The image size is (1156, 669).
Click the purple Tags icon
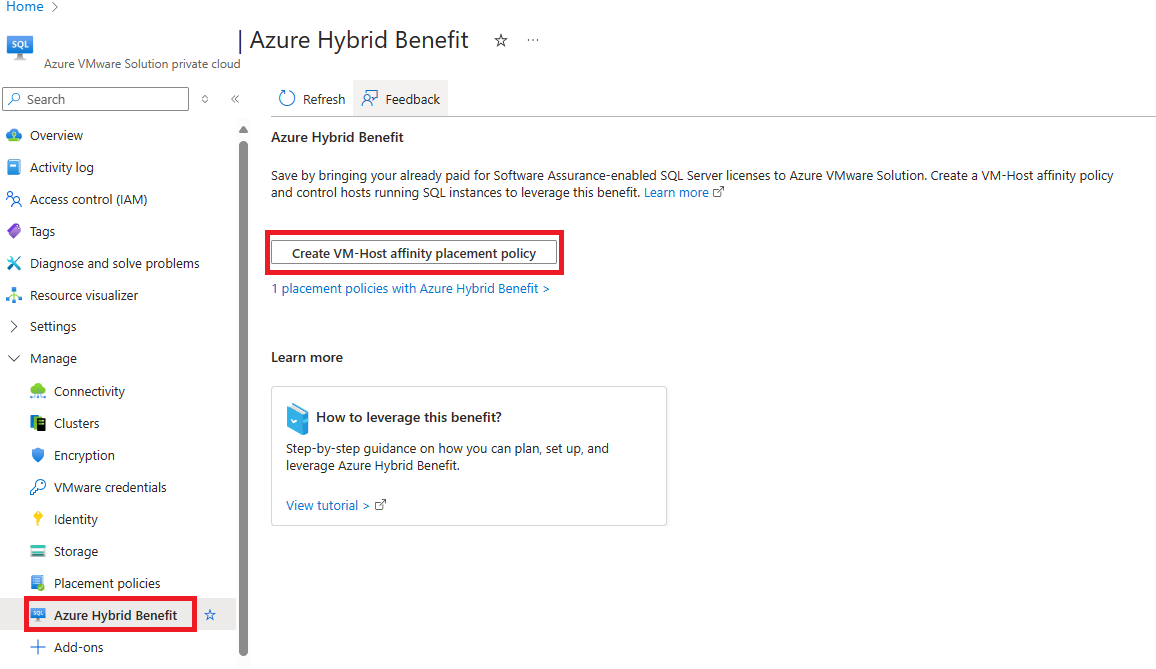click(14, 231)
